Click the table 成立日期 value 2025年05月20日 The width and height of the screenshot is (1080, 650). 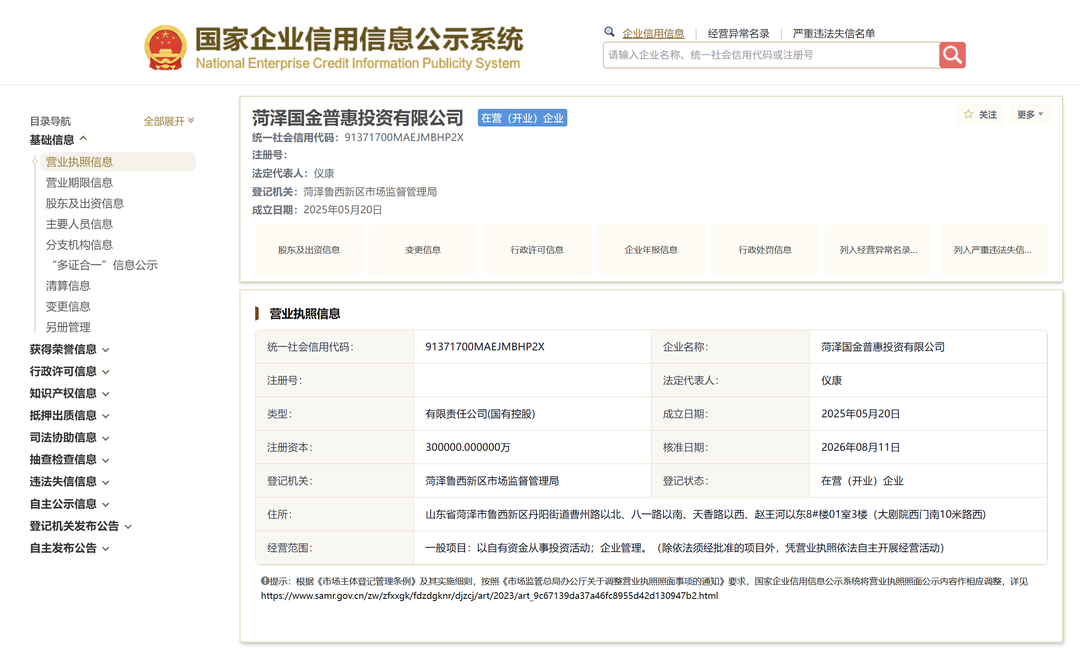click(860, 414)
